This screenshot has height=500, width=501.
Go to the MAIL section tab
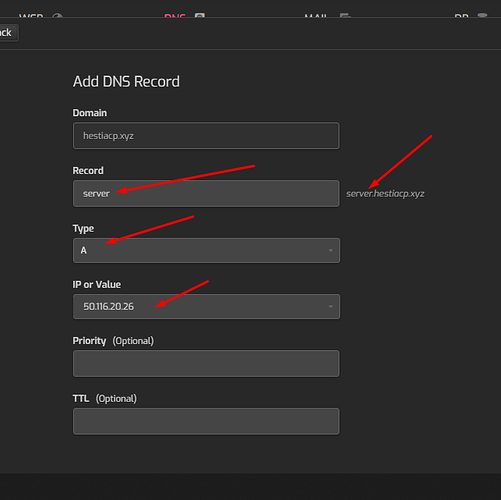point(316,15)
